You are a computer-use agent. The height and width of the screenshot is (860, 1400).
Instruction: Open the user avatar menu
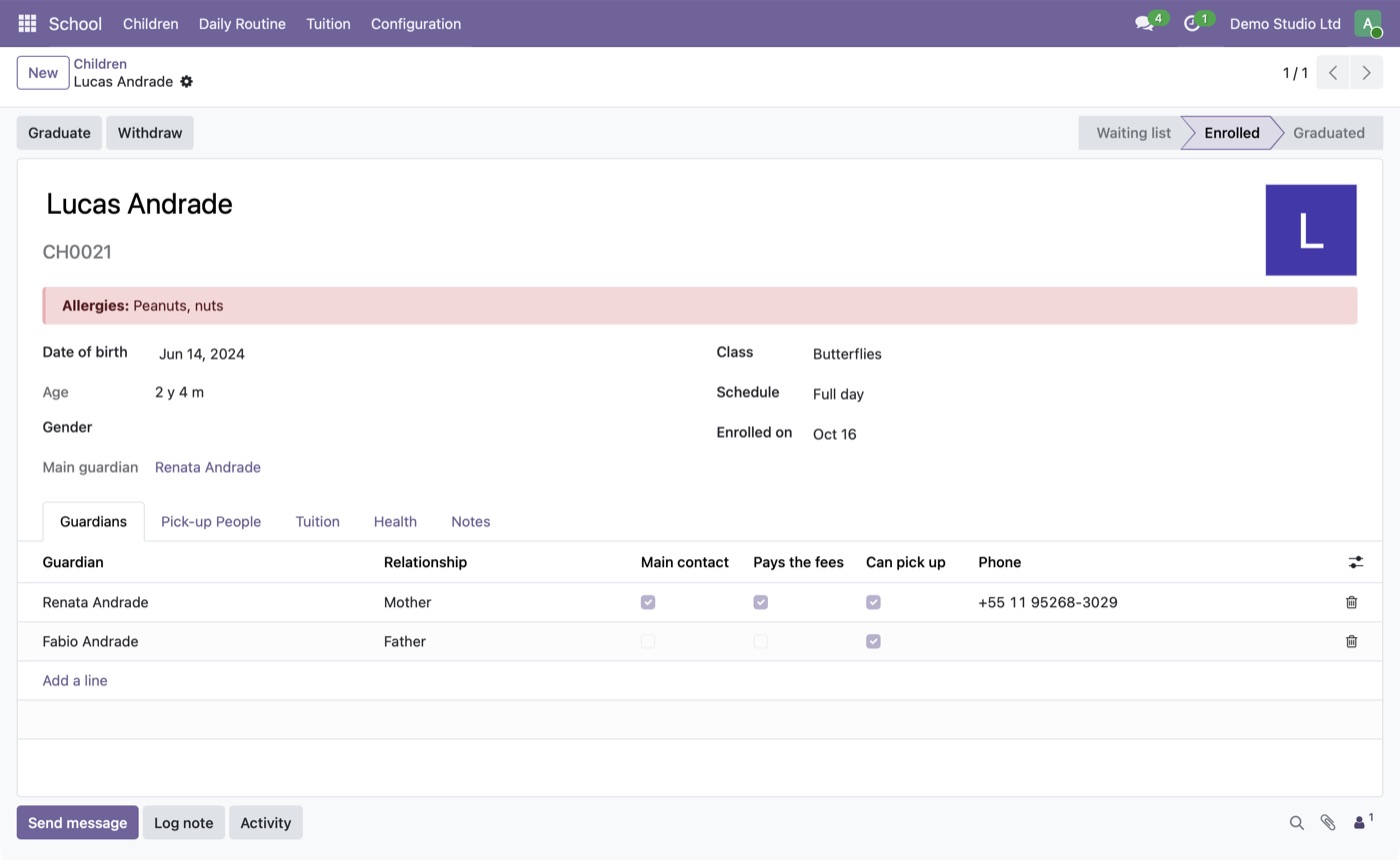coord(1367,23)
